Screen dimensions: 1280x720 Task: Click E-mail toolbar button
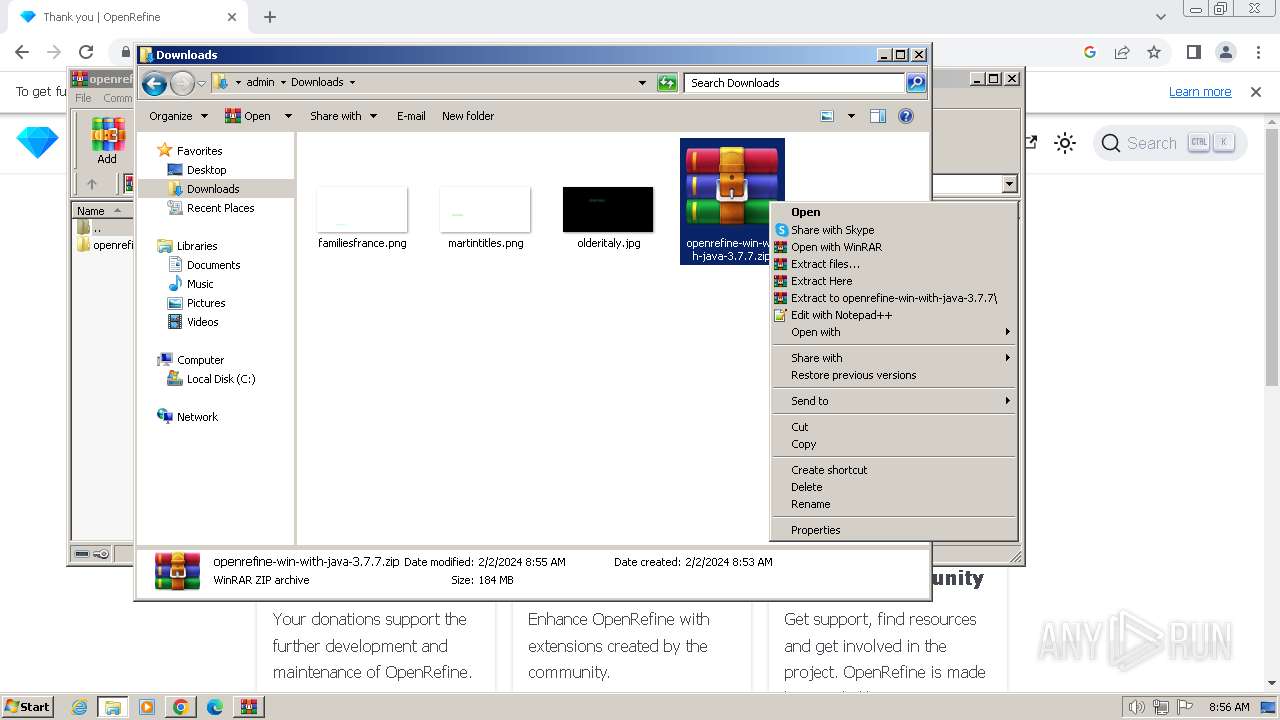point(411,116)
